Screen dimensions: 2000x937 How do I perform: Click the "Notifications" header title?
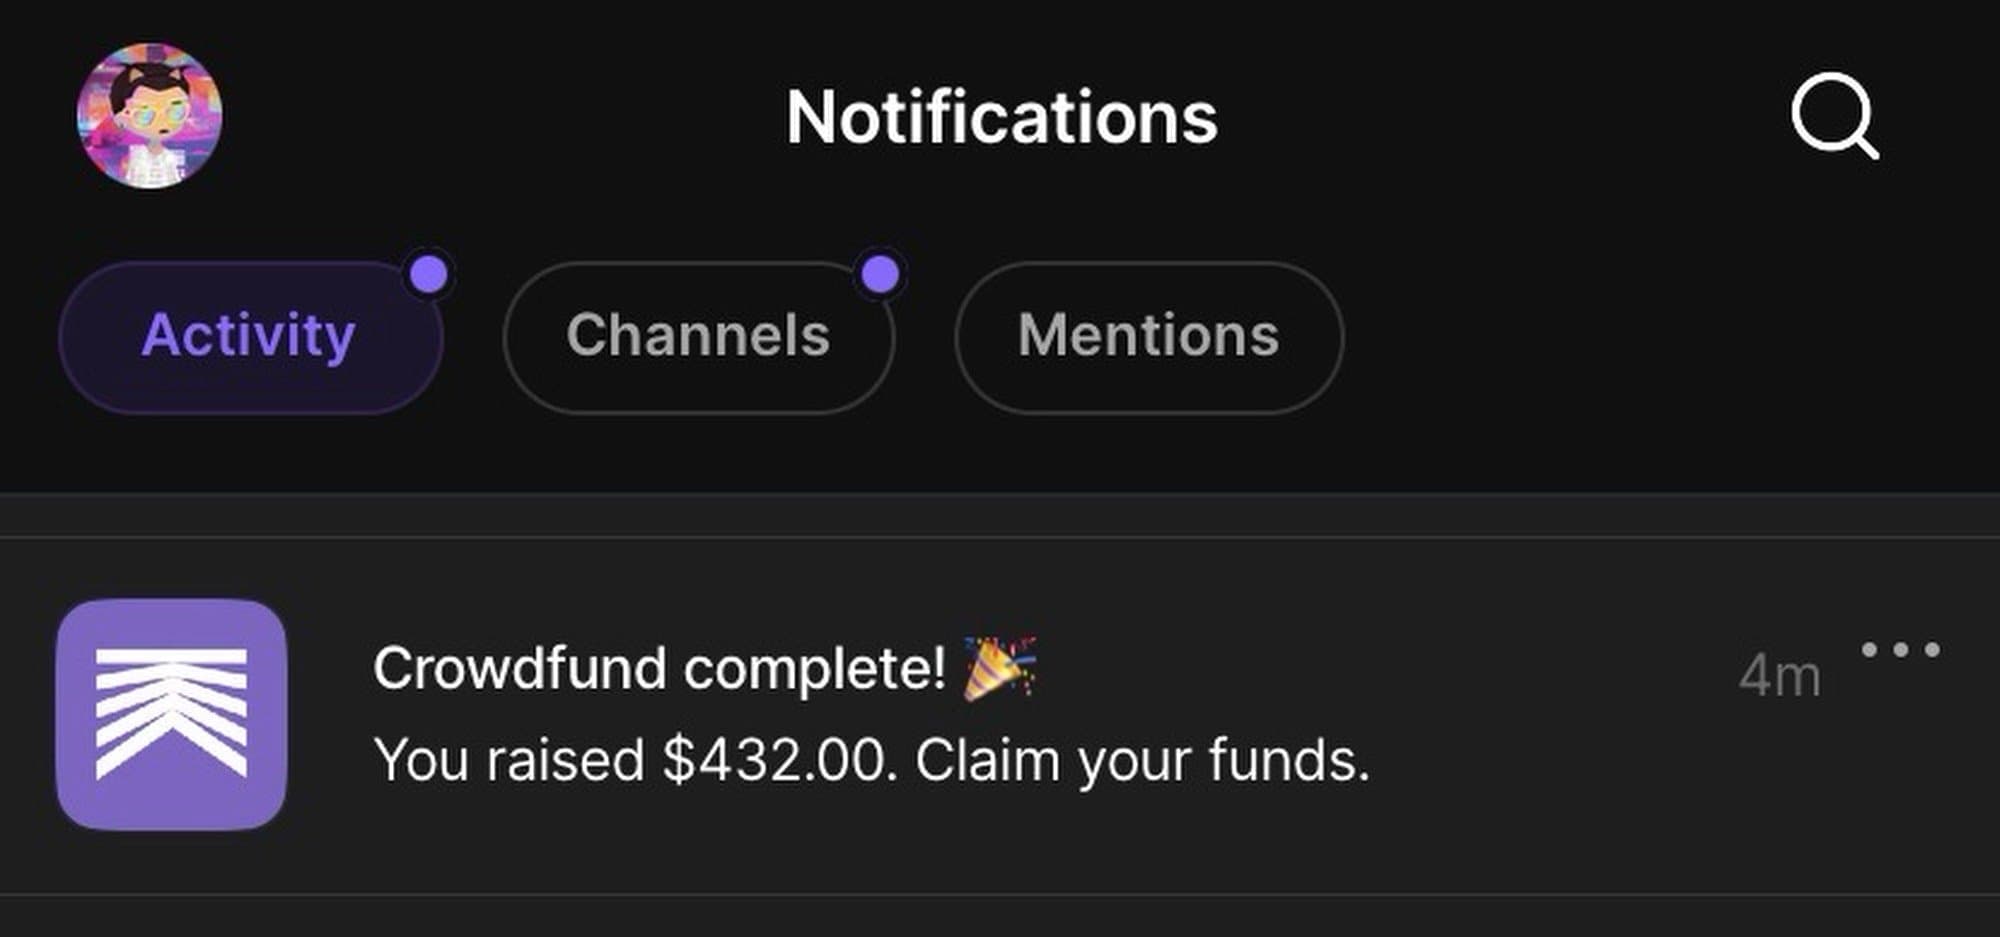1001,117
